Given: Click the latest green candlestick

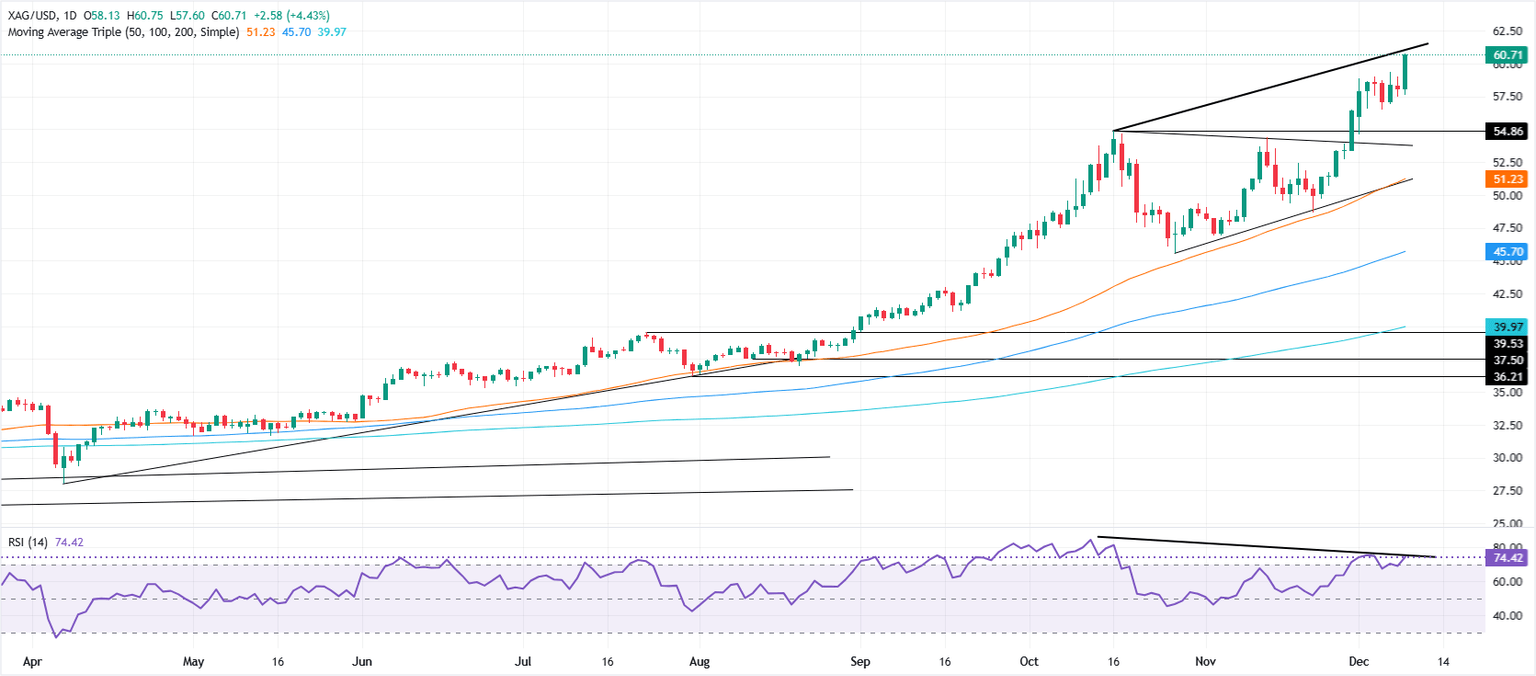Looking at the screenshot, I should (x=1405, y=73).
